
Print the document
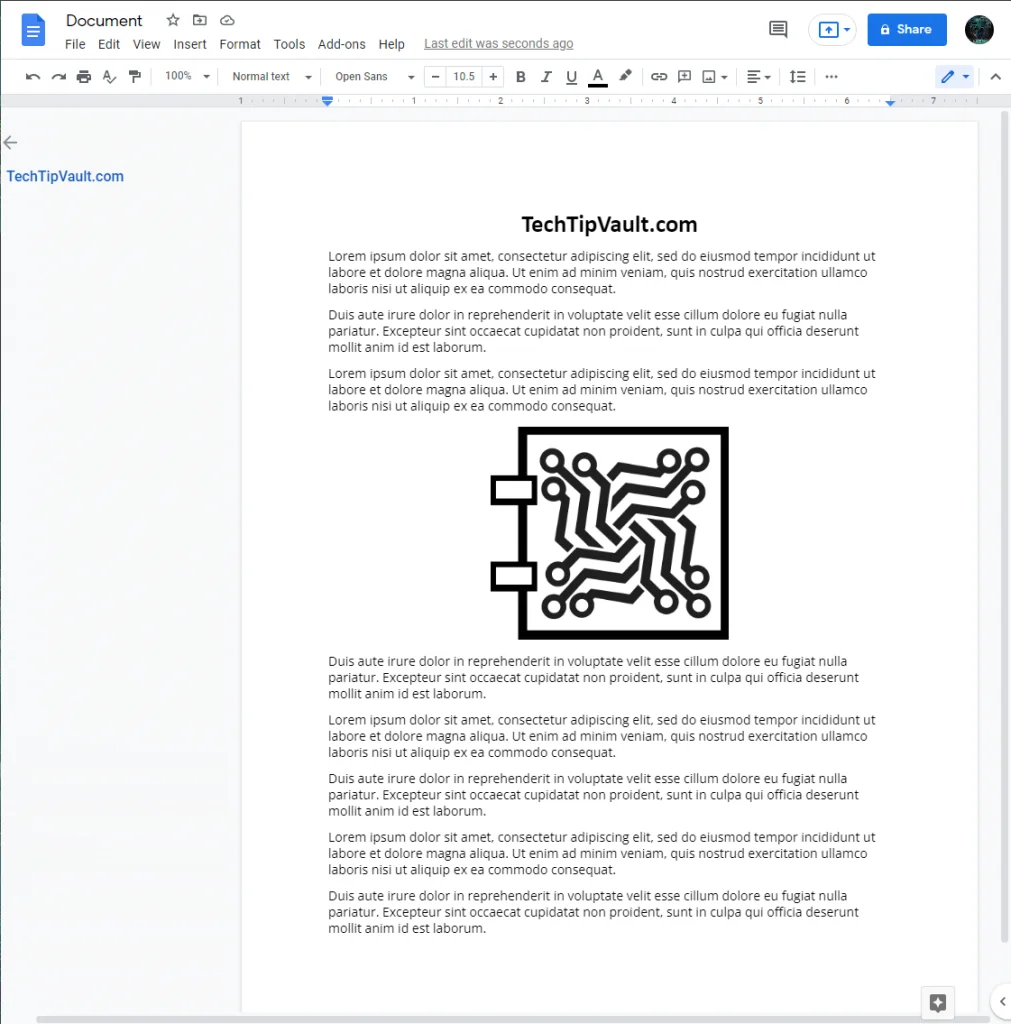click(x=84, y=77)
